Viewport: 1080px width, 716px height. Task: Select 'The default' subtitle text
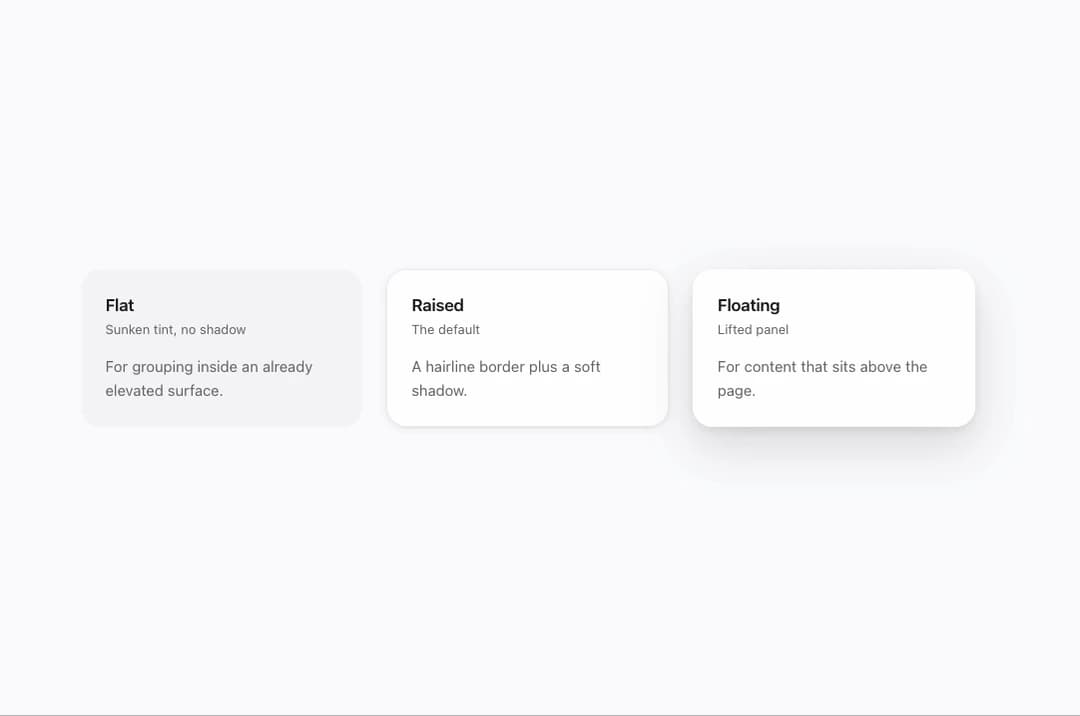pyautogui.click(x=446, y=330)
